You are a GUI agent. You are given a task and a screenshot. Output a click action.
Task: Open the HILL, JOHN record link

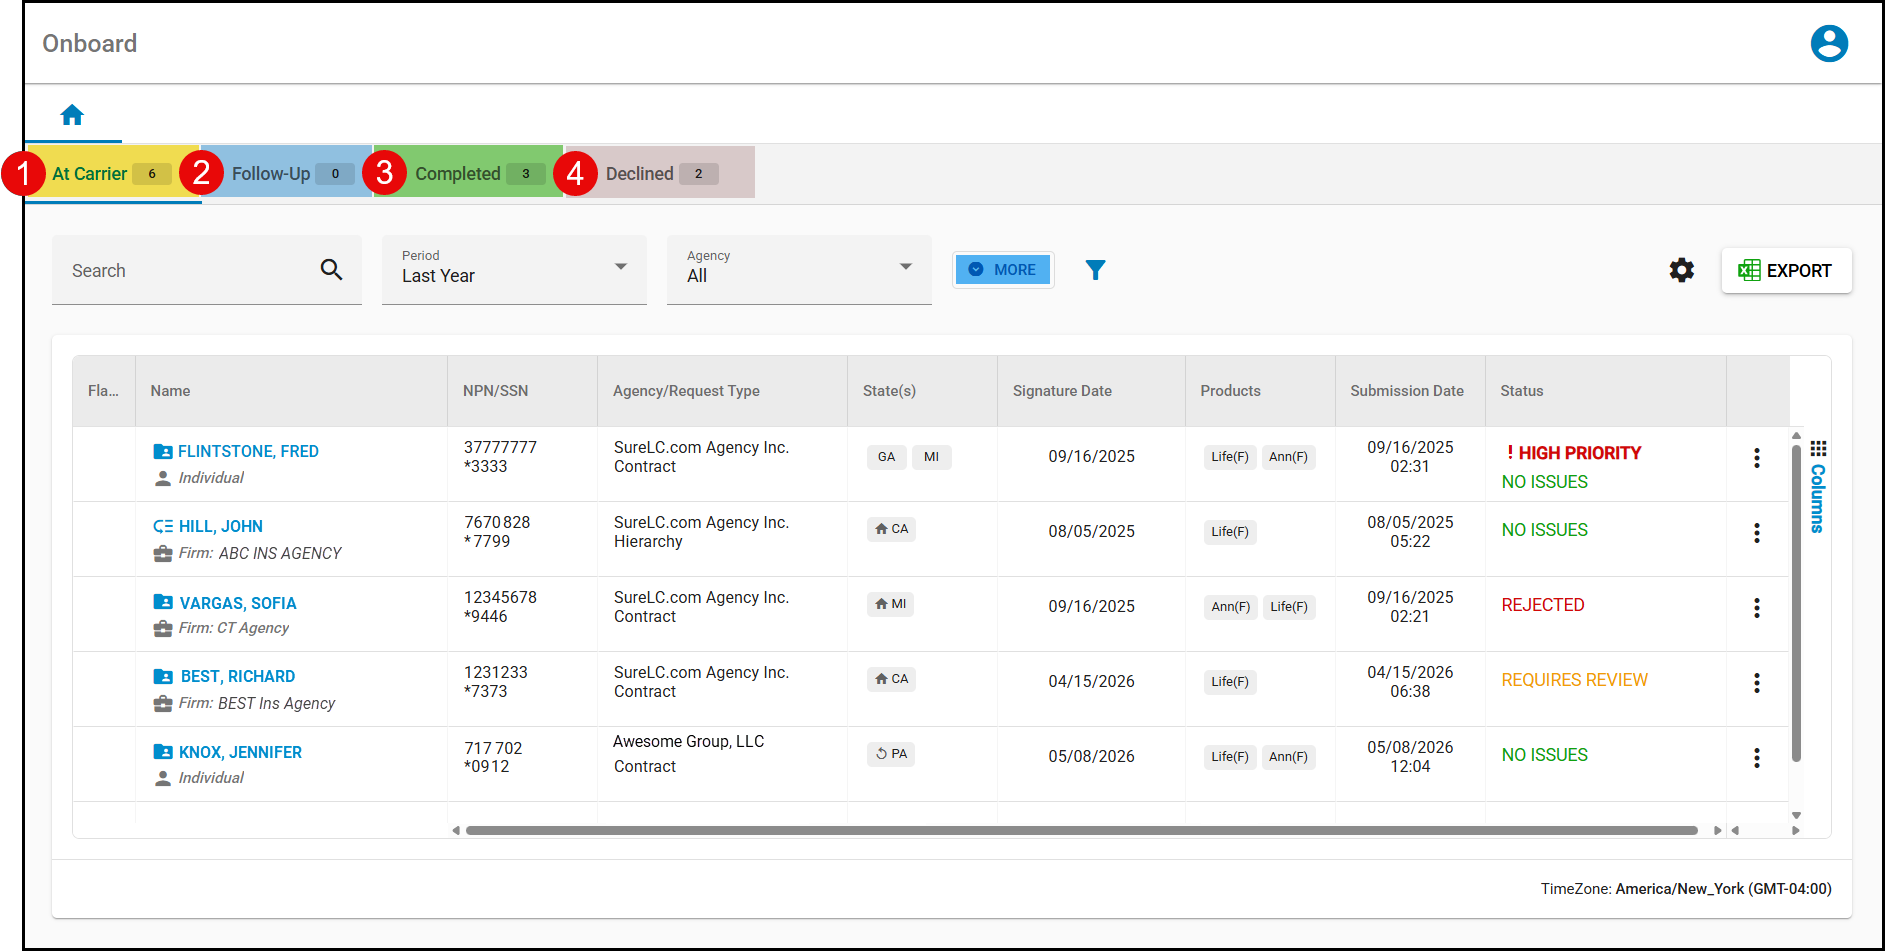point(220,527)
